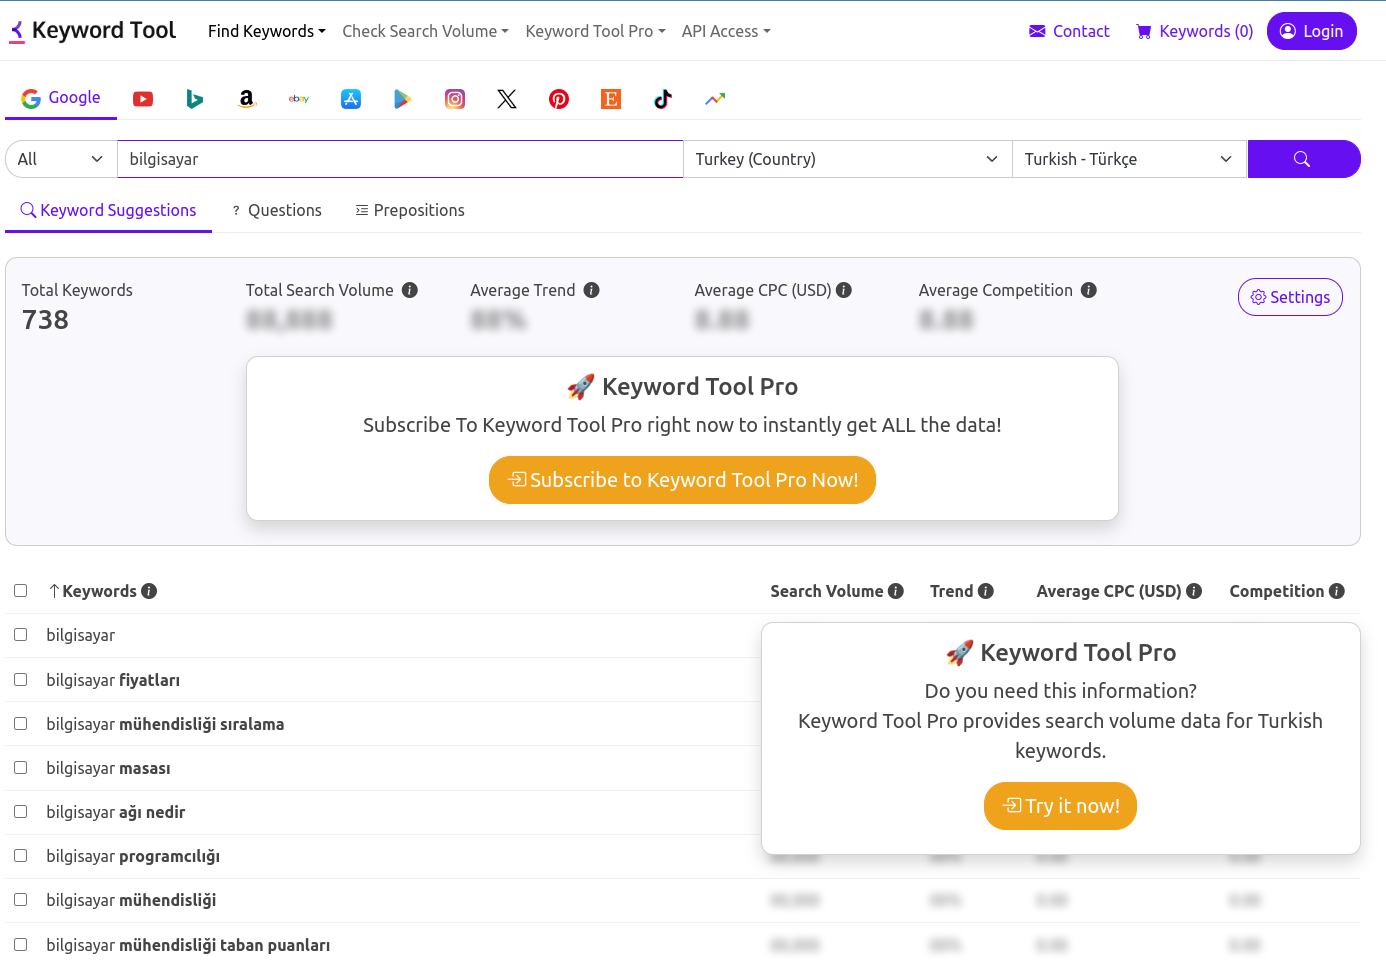Open the App Store platform icon

(351, 99)
